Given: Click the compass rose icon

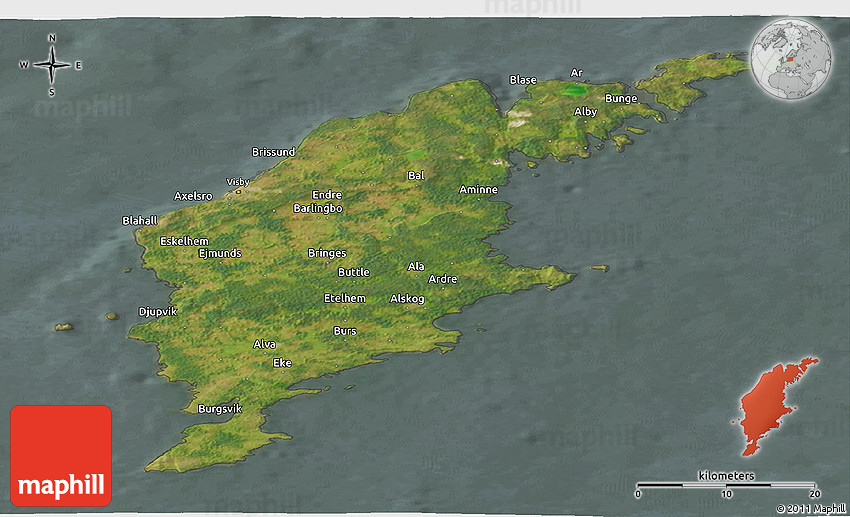Looking at the screenshot, I should click(x=51, y=66).
